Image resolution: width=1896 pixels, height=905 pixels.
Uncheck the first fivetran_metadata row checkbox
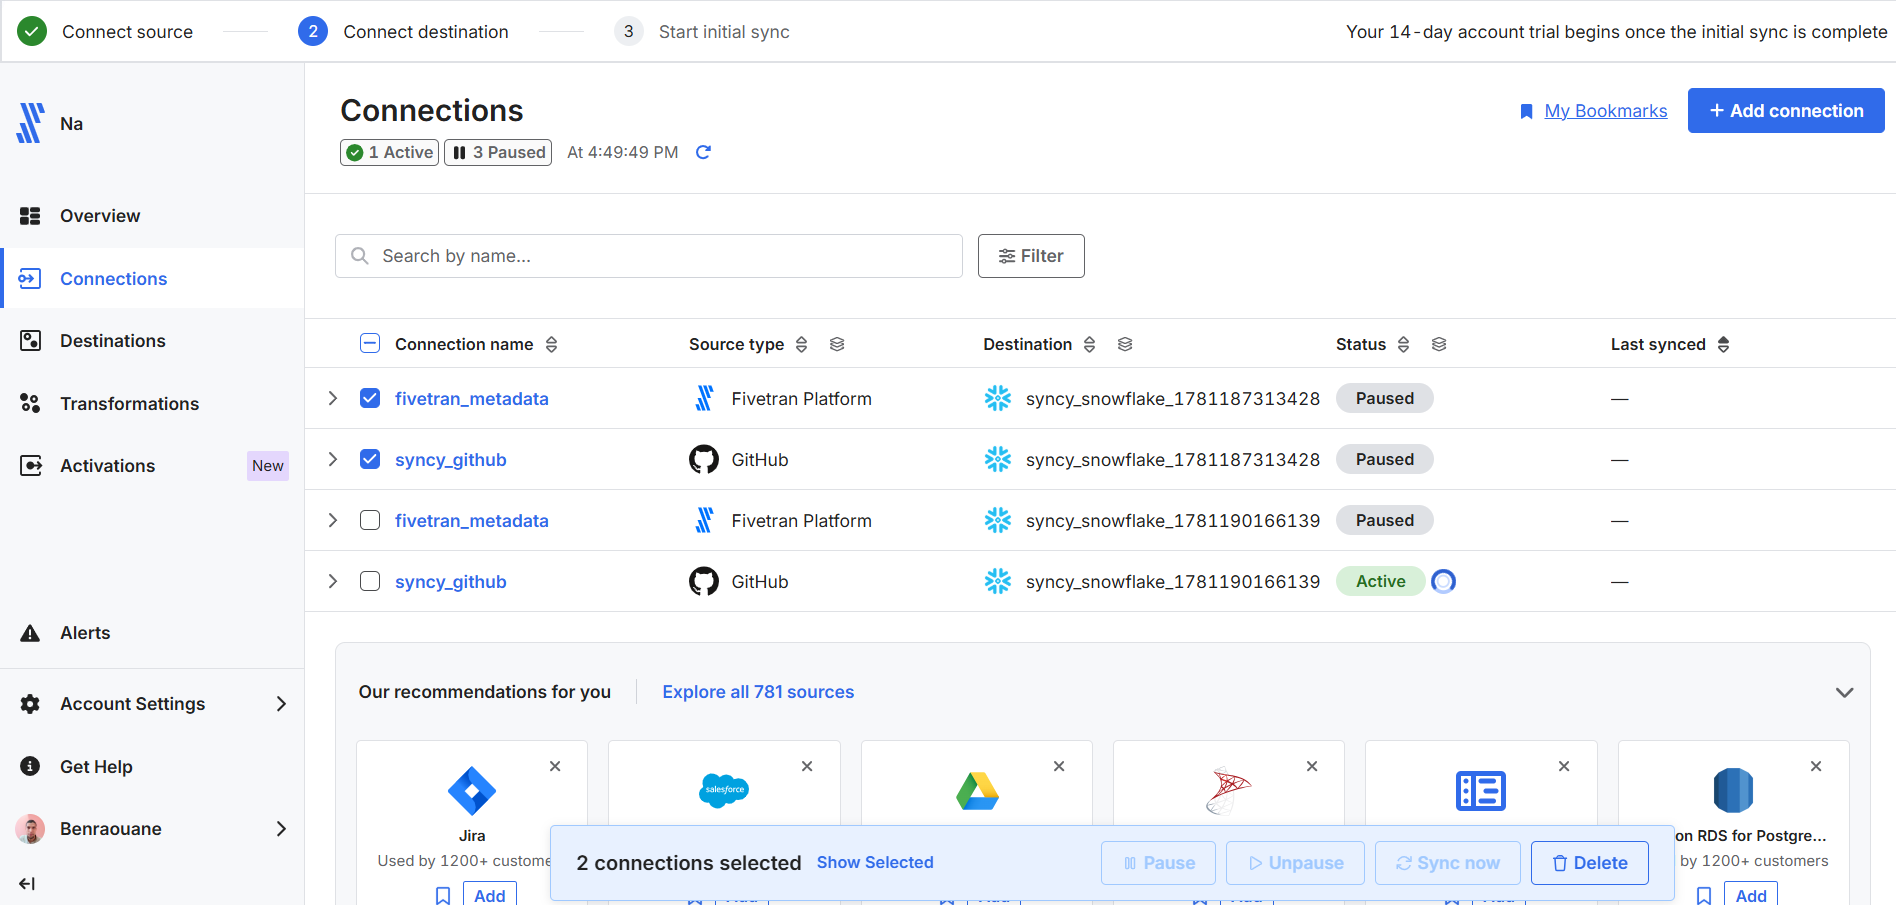pyautogui.click(x=370, y=398)
